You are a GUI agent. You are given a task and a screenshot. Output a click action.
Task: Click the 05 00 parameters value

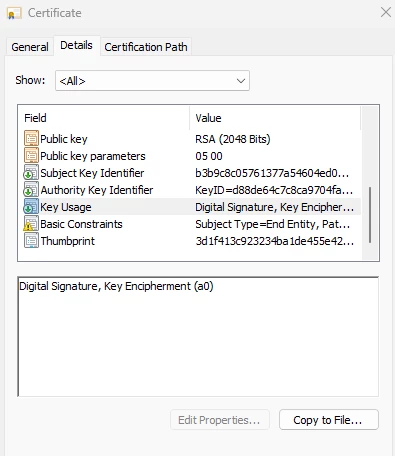point(209,156)
